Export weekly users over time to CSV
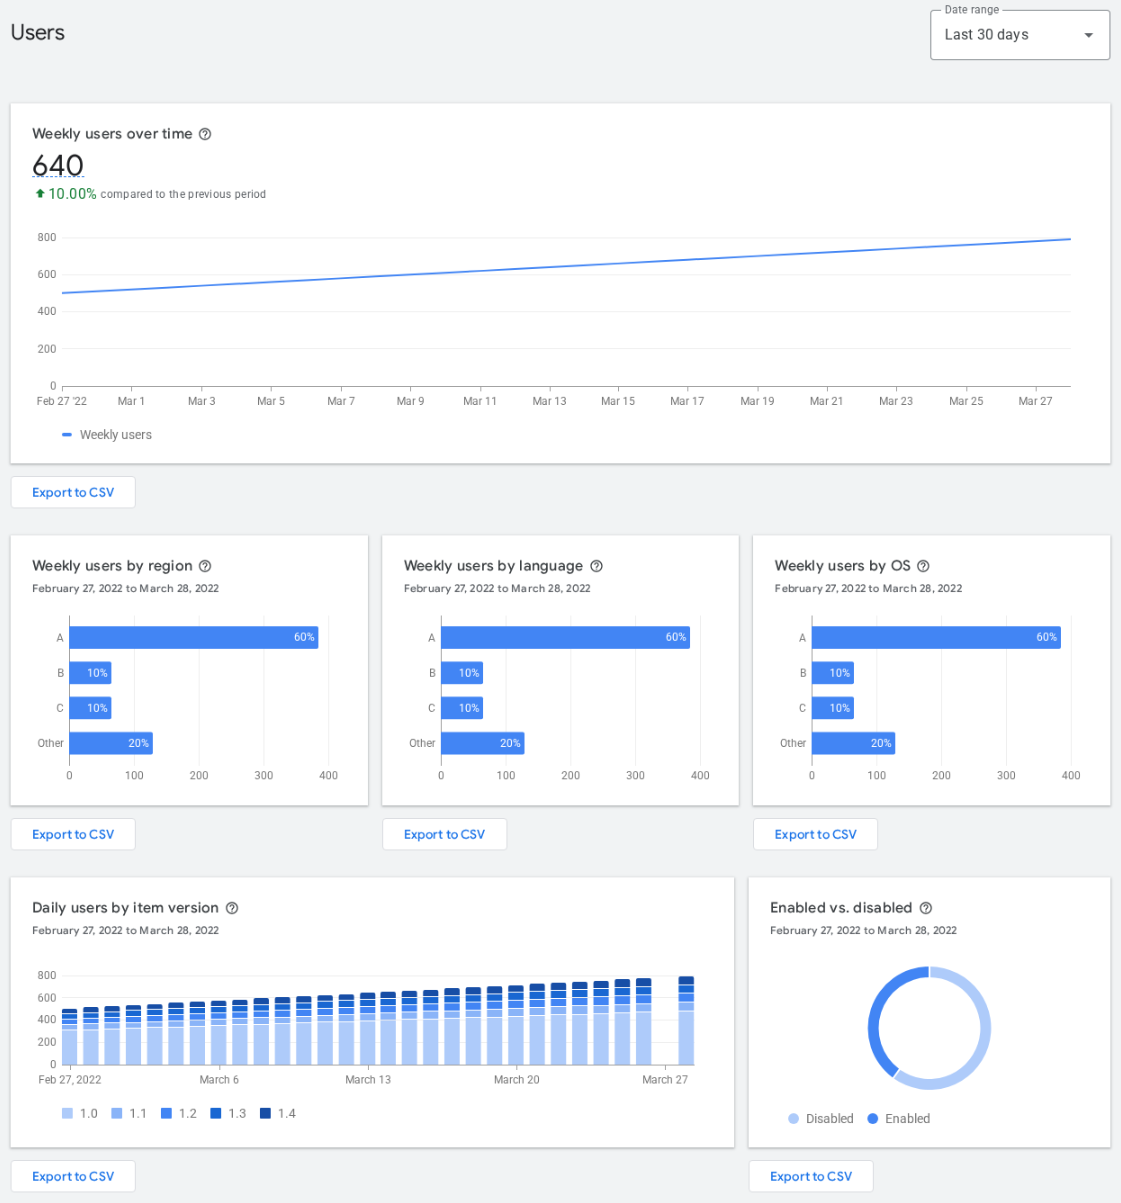This screenshot has height=1203, width=1121. pos(73,492)
